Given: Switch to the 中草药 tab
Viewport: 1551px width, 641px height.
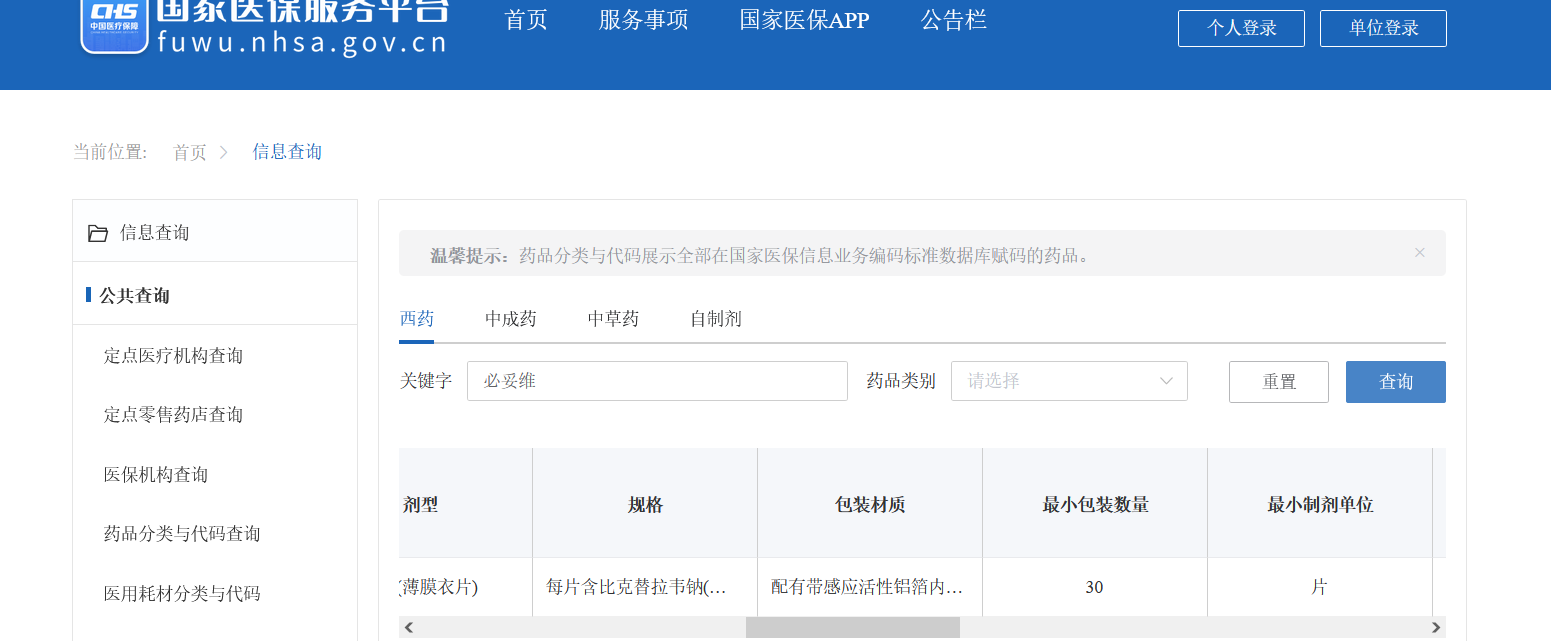Looking at the screenshot, I should (613, 319).
